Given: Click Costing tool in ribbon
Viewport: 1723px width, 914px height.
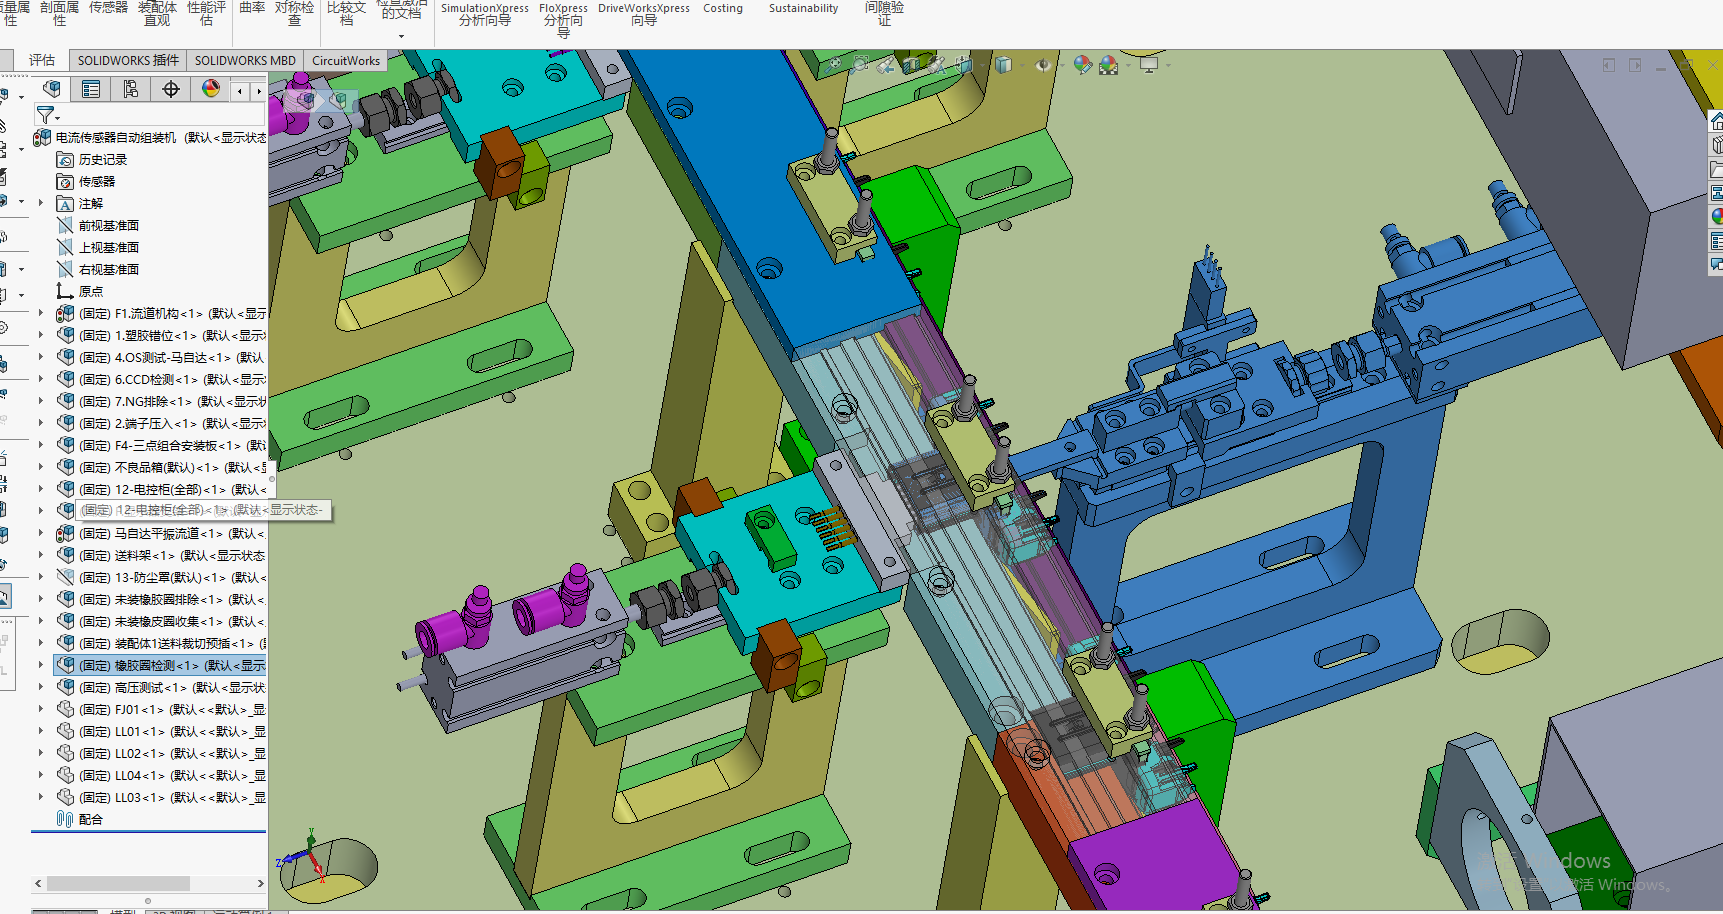Looking at the screenshot, I should click(x=723, y=8).
